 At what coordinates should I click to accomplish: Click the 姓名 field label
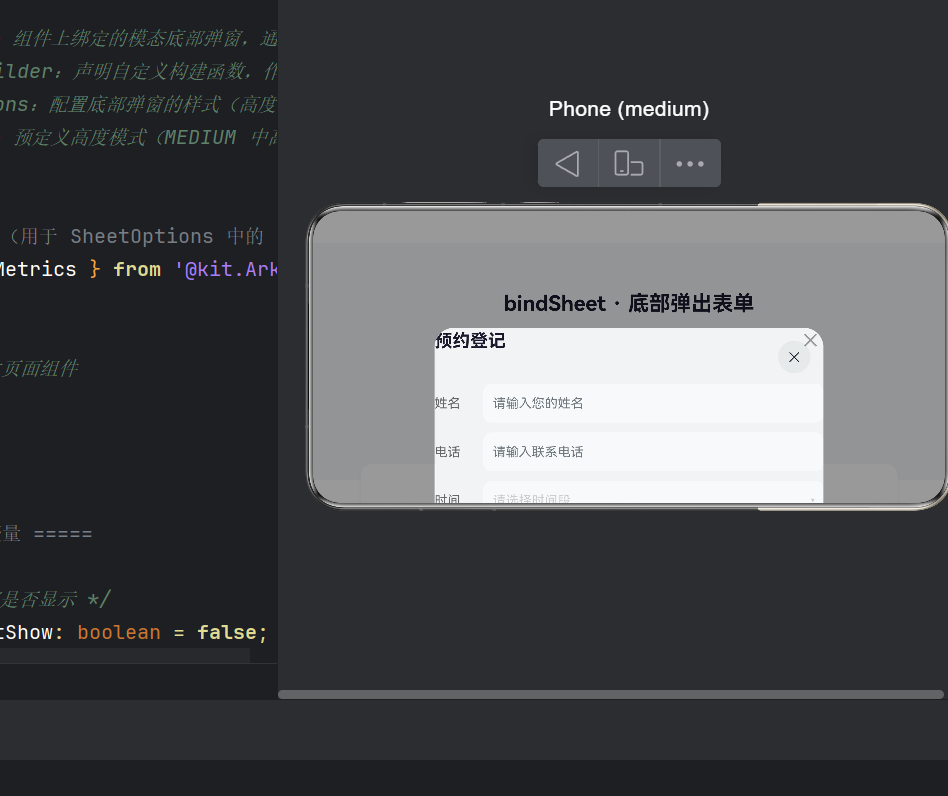pyautogui.click(x=447, y=403)
